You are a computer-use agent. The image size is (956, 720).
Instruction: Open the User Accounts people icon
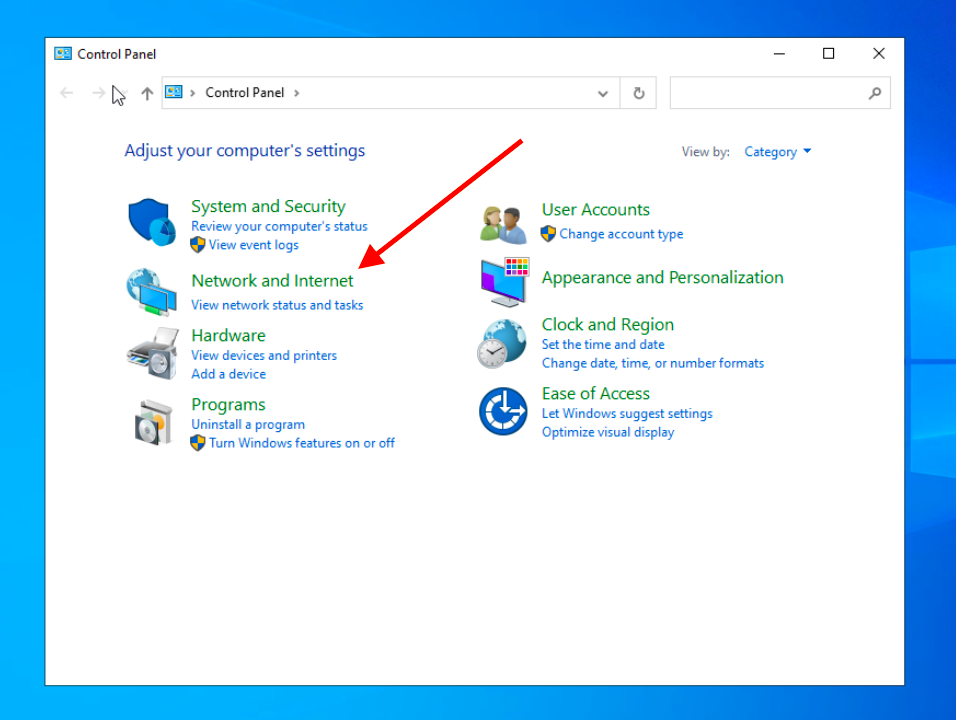[x=503, y=224]
